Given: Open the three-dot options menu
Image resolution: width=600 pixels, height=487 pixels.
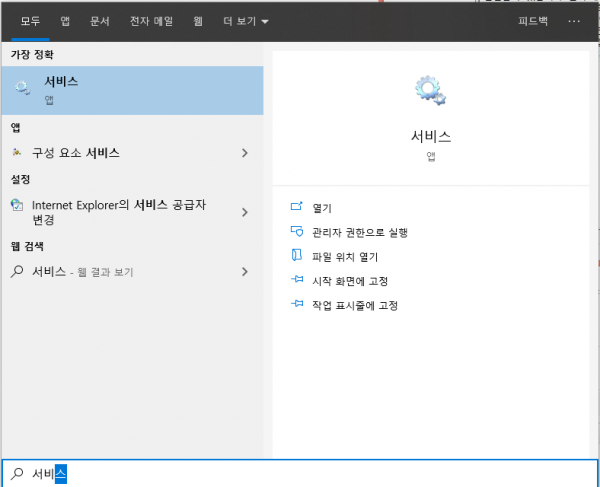Looking at the screenshot, I should tap(574, 21).
